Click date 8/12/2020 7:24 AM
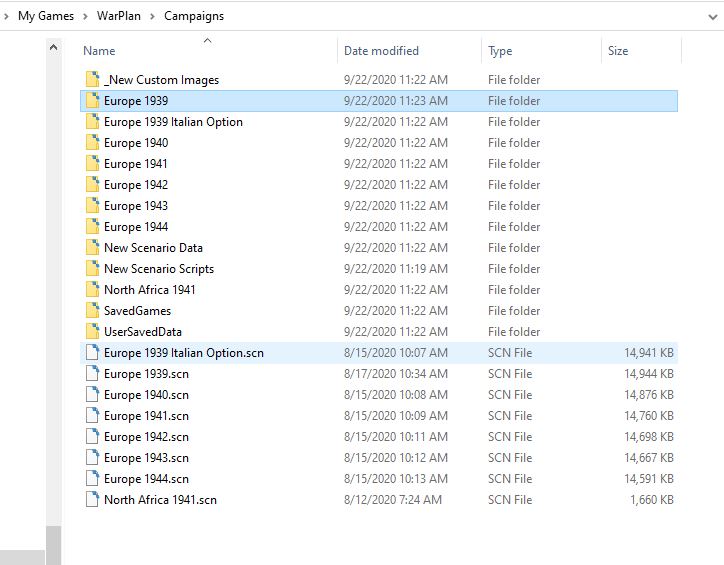This screenshot has width=724, height=565. [392, 500]
